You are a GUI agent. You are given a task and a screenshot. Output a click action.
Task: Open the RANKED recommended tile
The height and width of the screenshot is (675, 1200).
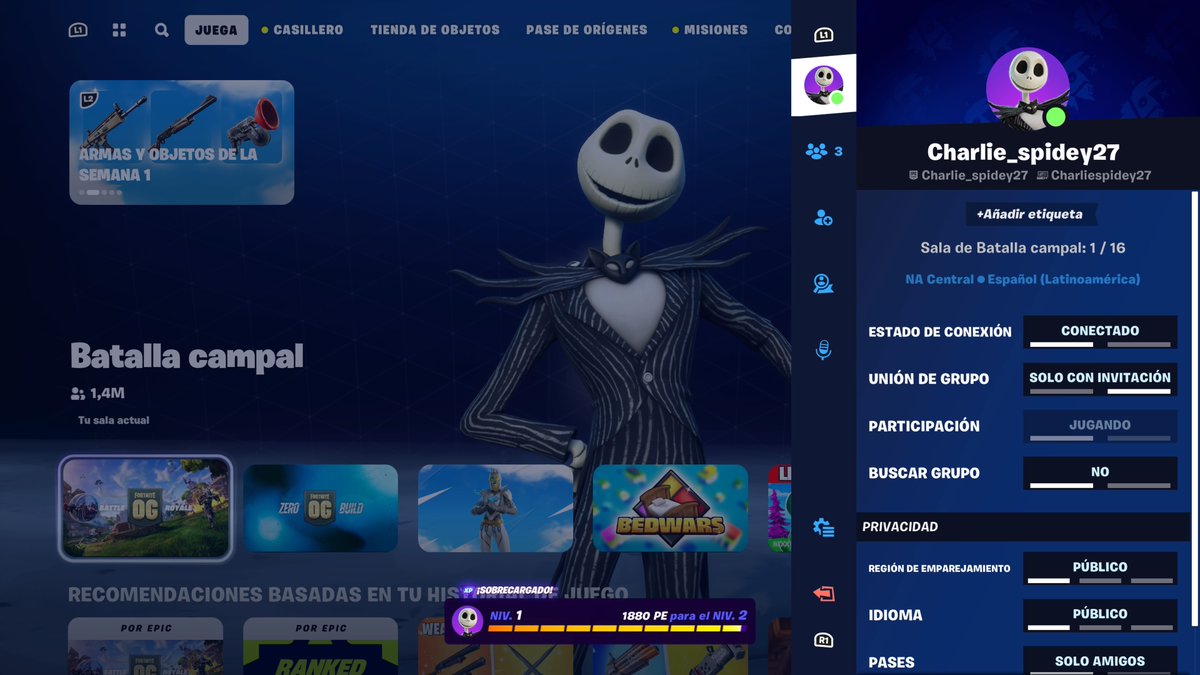coord(320,646)
